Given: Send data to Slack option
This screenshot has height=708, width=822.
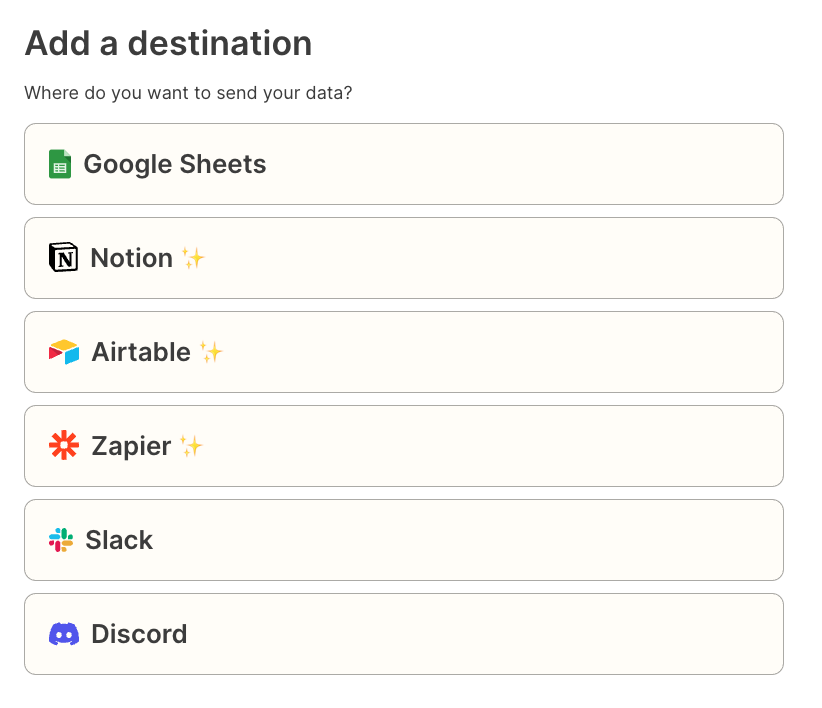Looking at the screenshot, I should (119, 540).
